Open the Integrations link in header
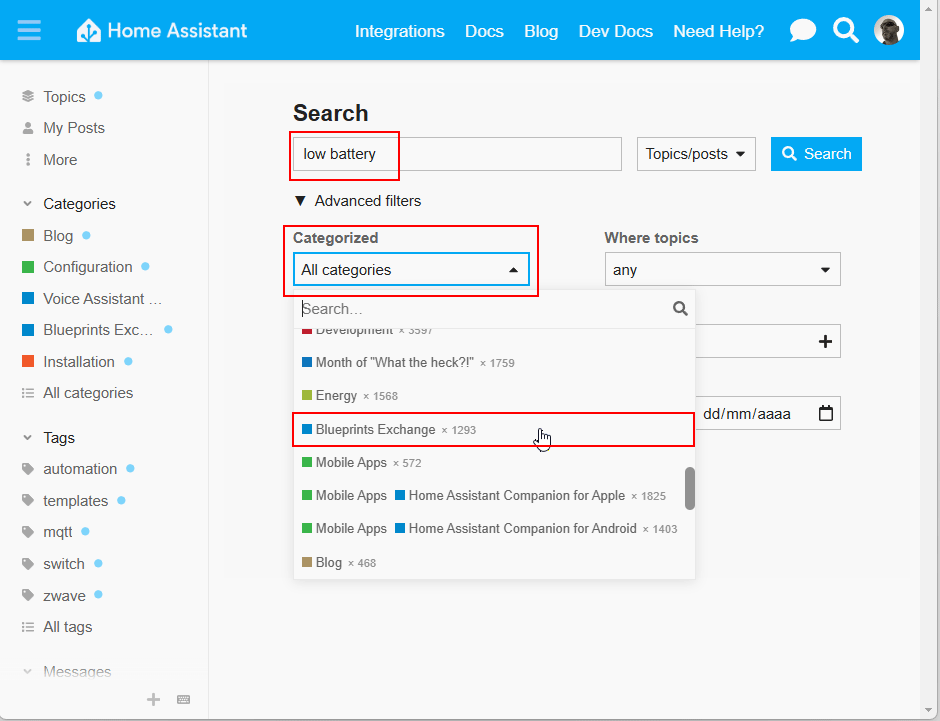 399,31
